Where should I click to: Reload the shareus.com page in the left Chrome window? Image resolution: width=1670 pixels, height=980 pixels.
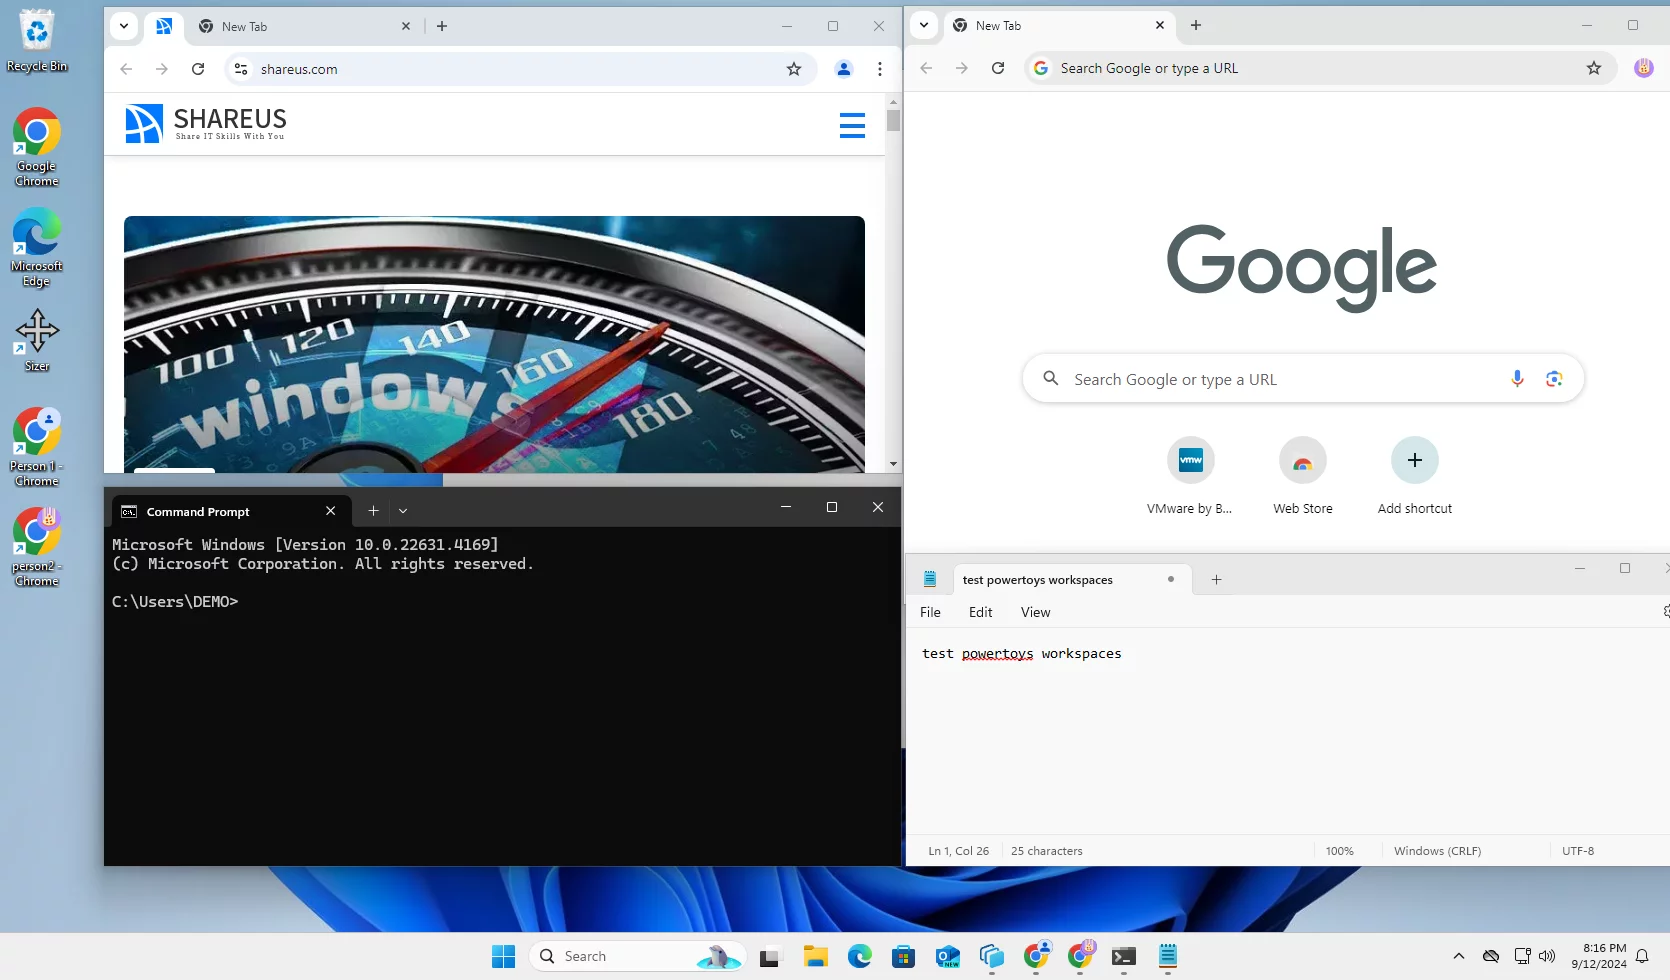198,69
